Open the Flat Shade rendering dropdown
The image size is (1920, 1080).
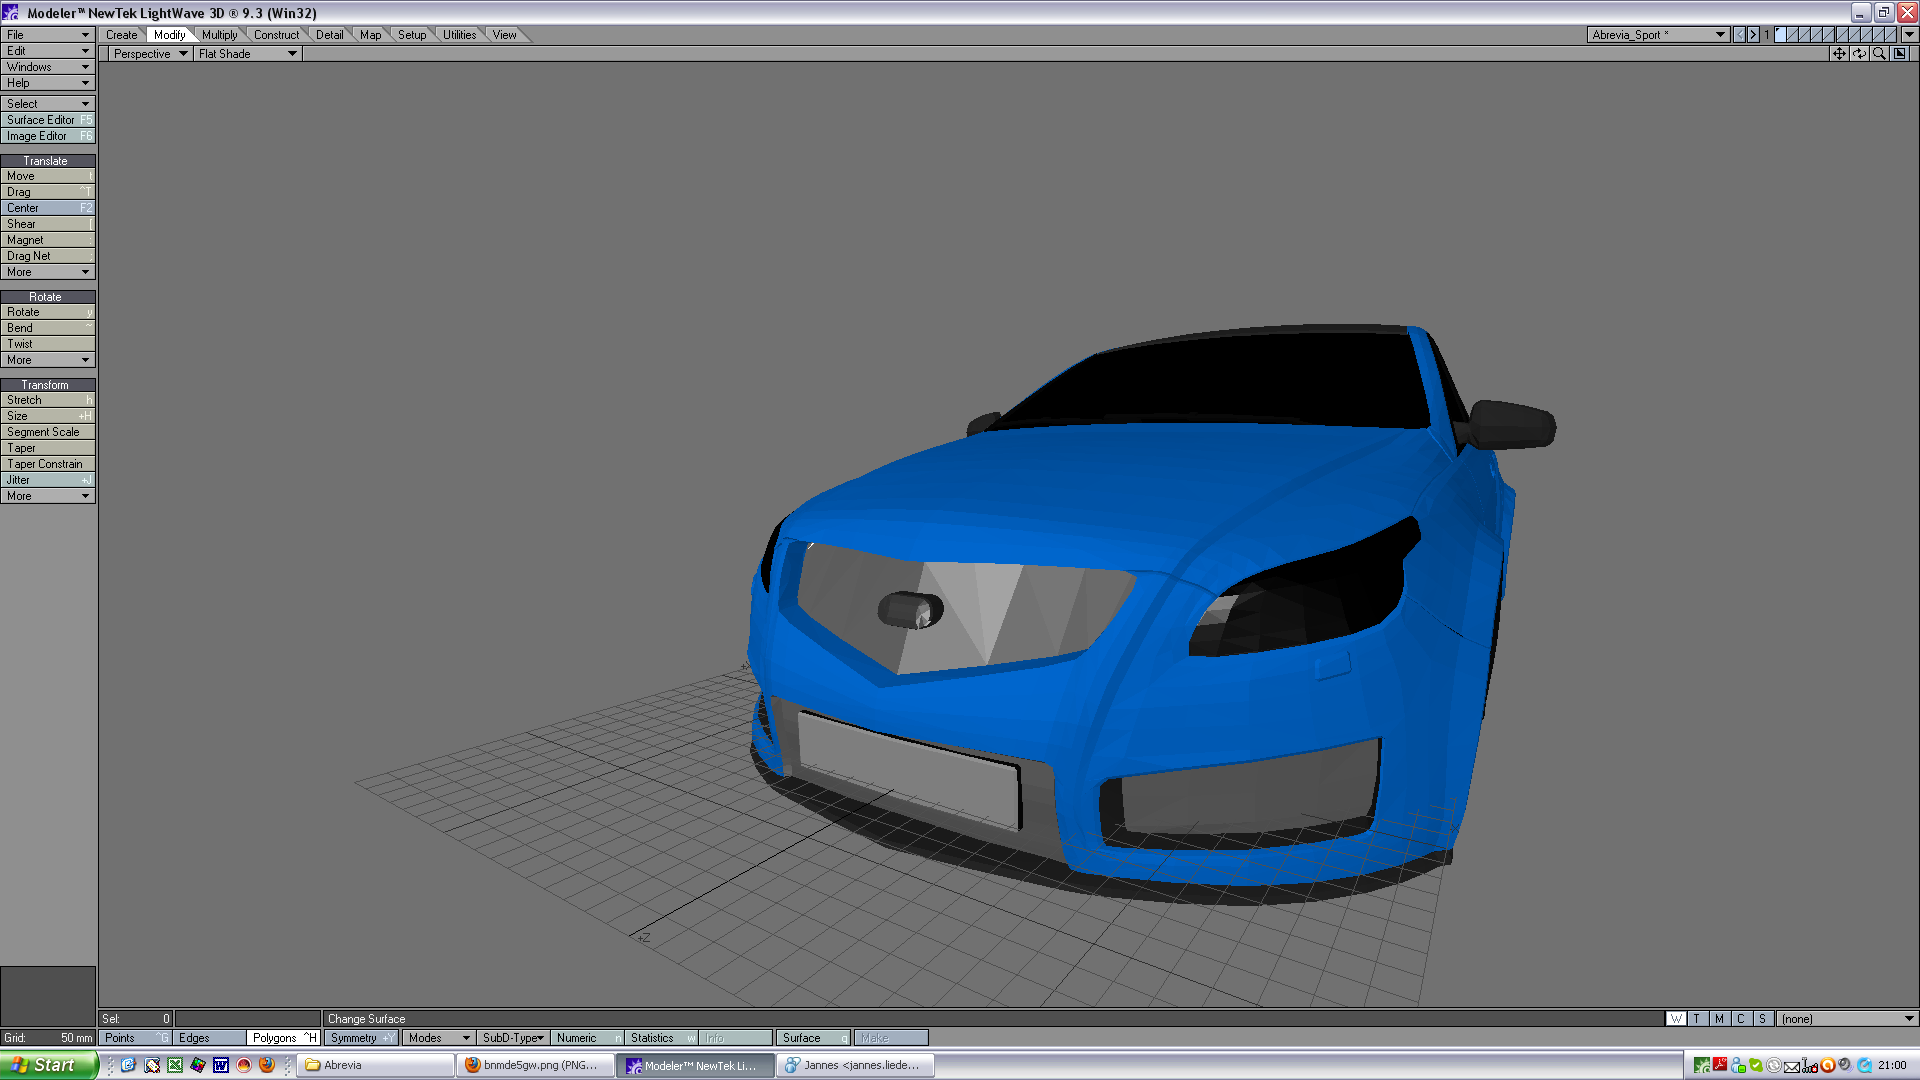(248, 54)
